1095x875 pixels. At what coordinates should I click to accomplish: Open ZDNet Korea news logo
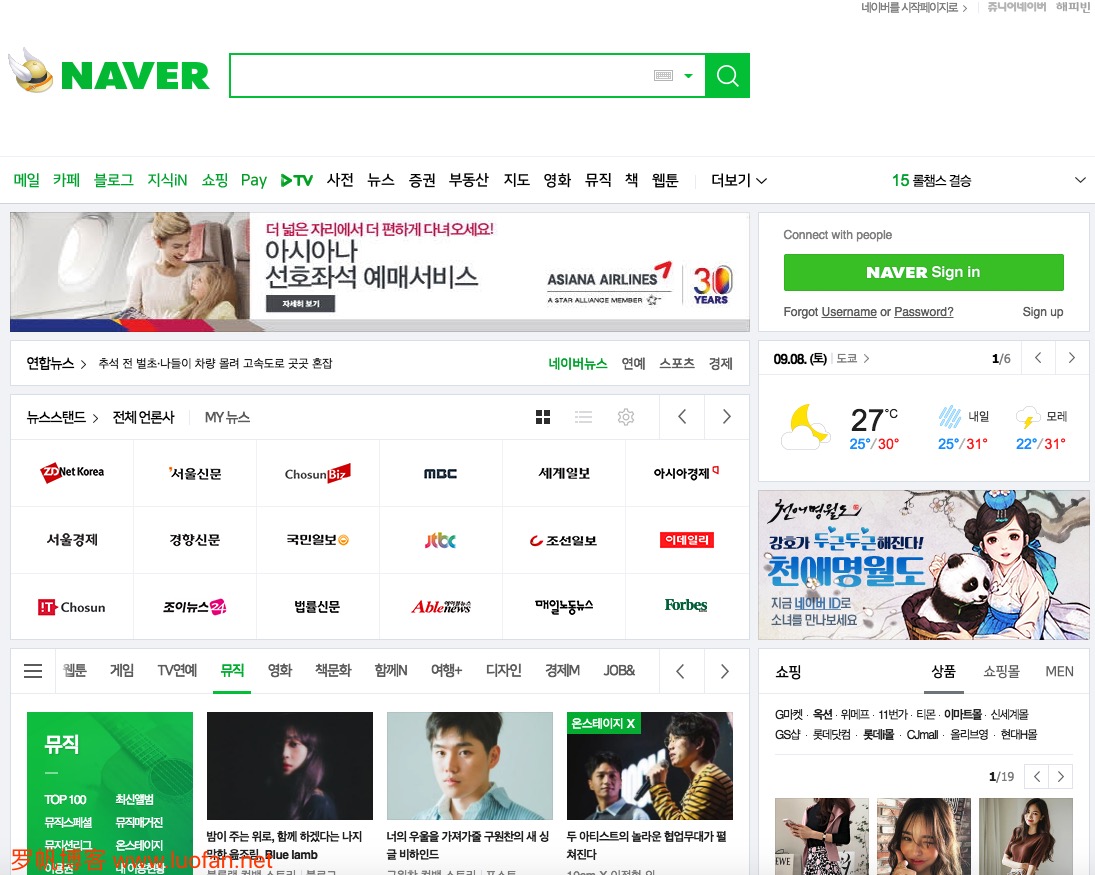pyautogui.click(x=72, y=473)
